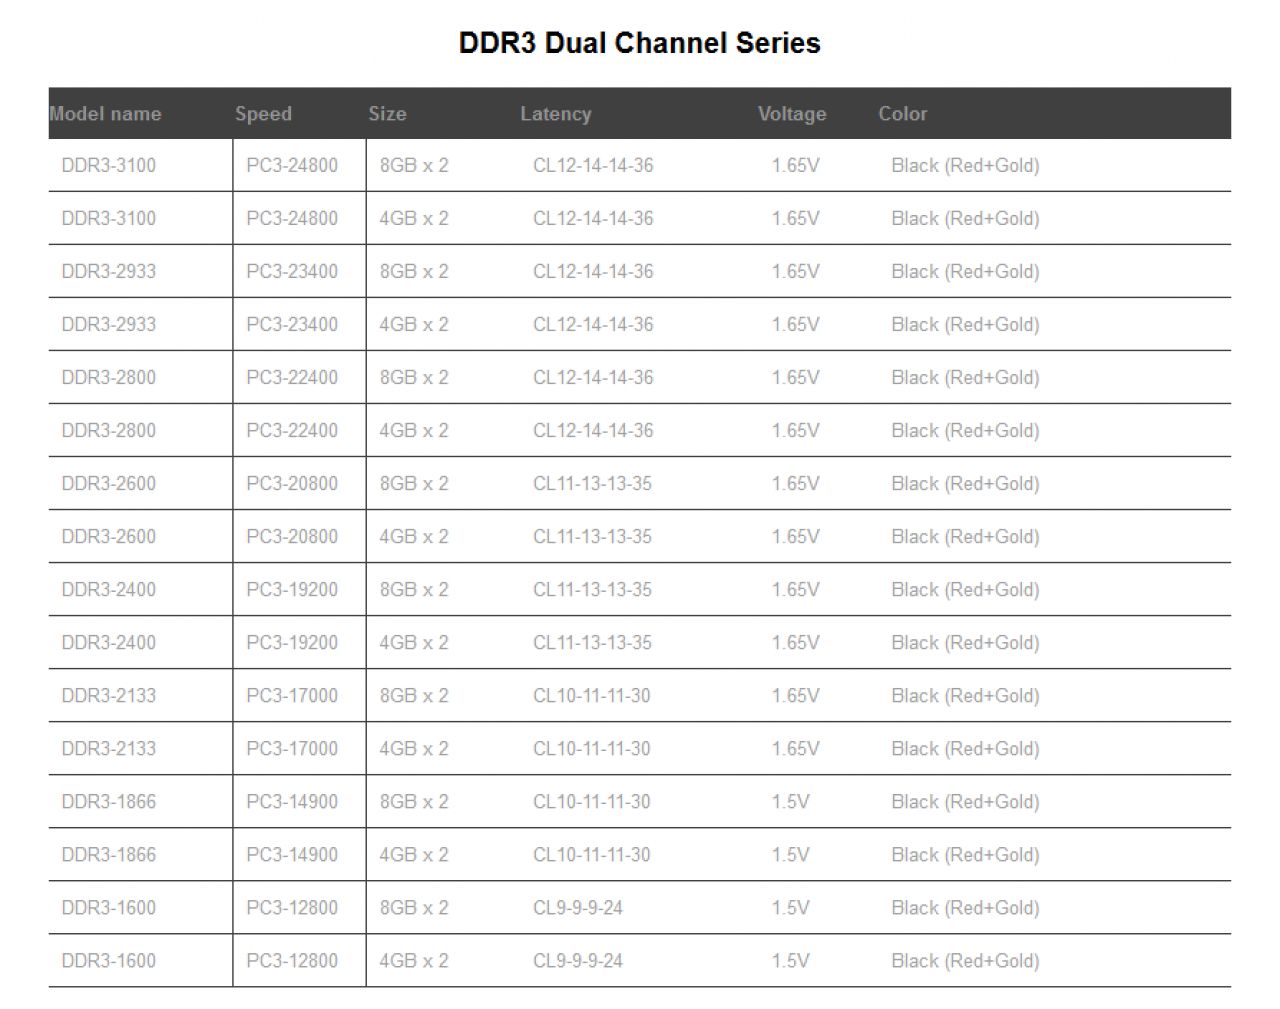Select PC3-17000 speed in the 4GB row
The width and height of the screenshot is (1280, 1009).
[x=292, y=749]
